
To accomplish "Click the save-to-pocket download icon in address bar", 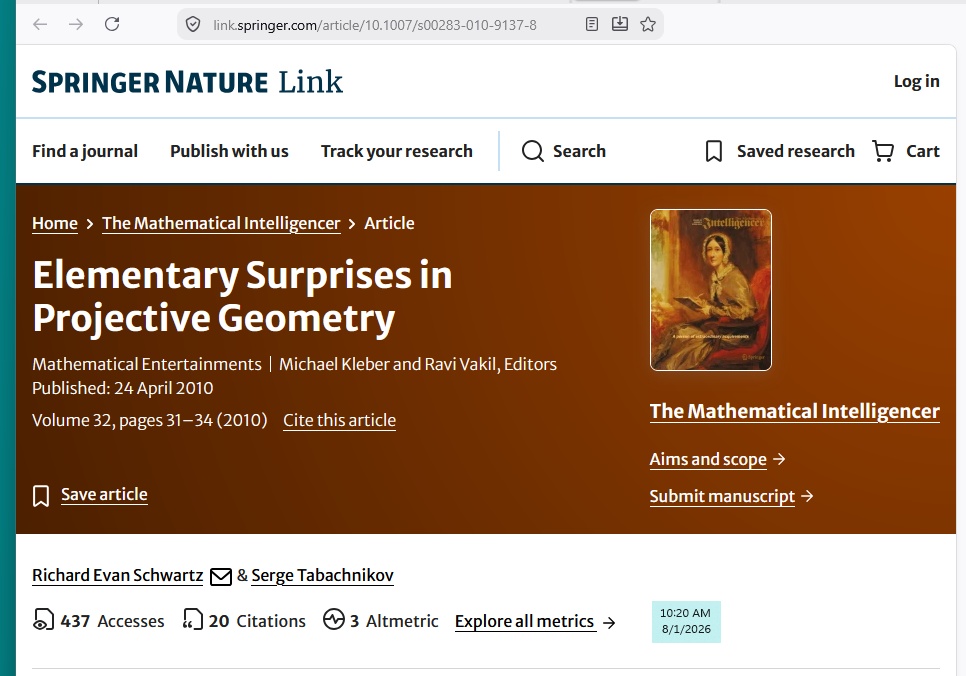I will pos(620,25).
